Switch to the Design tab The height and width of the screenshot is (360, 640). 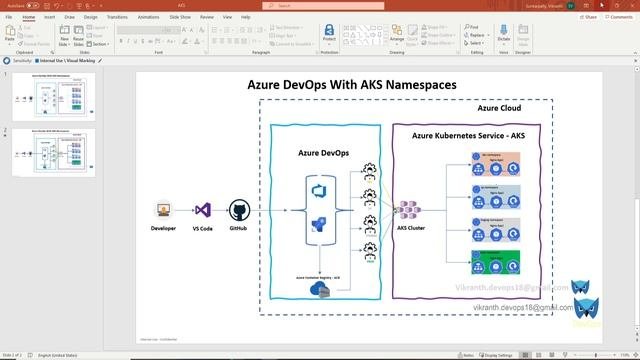coord(91,17)
